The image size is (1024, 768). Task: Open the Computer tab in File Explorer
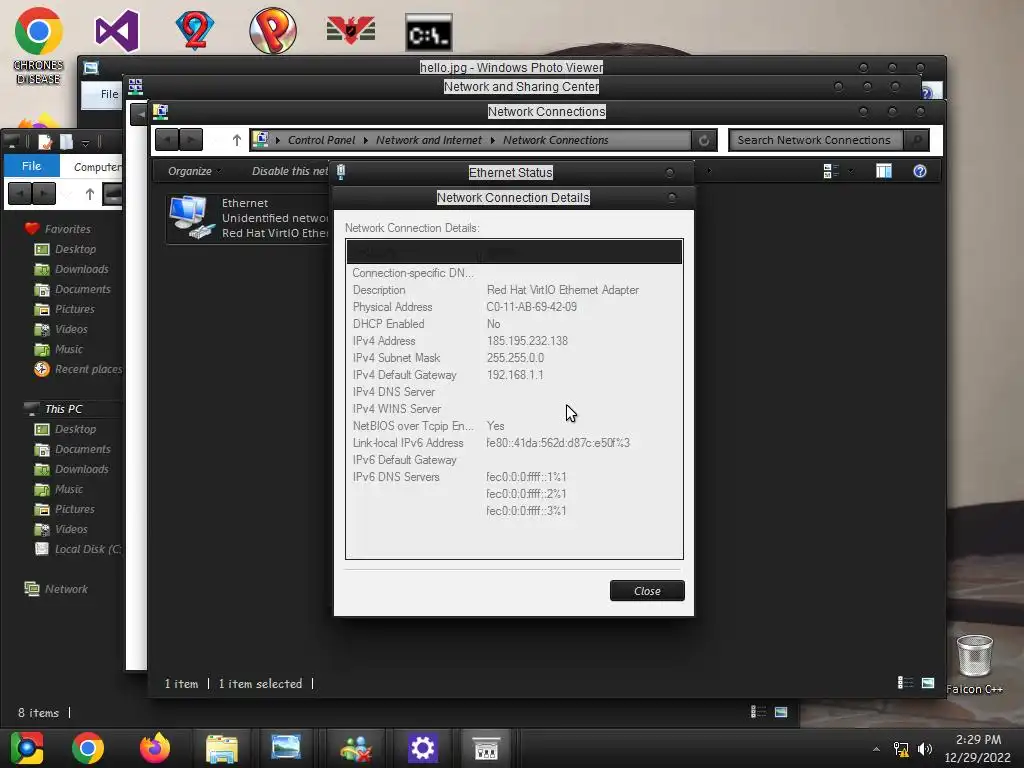[x=97, y=167]
